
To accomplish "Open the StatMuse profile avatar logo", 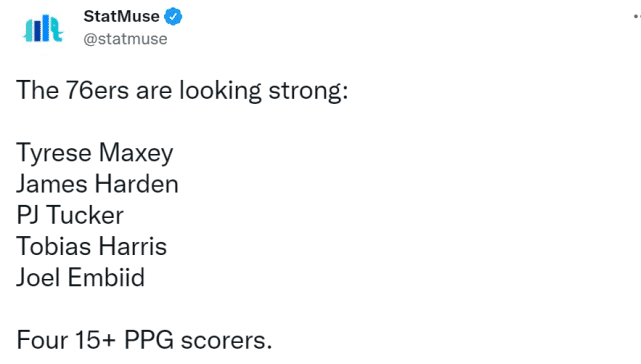I will tap(43, 29).
